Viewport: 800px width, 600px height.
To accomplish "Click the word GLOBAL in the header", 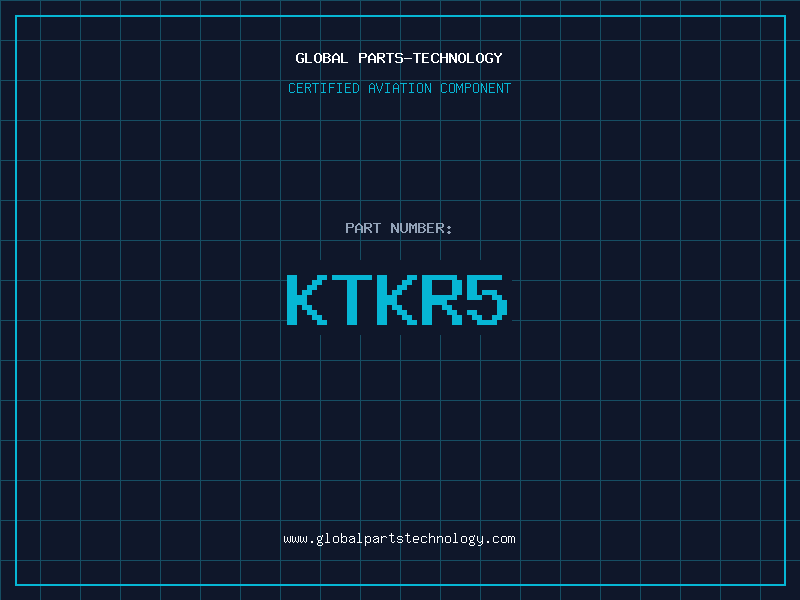I will click(x=322, y=58).
